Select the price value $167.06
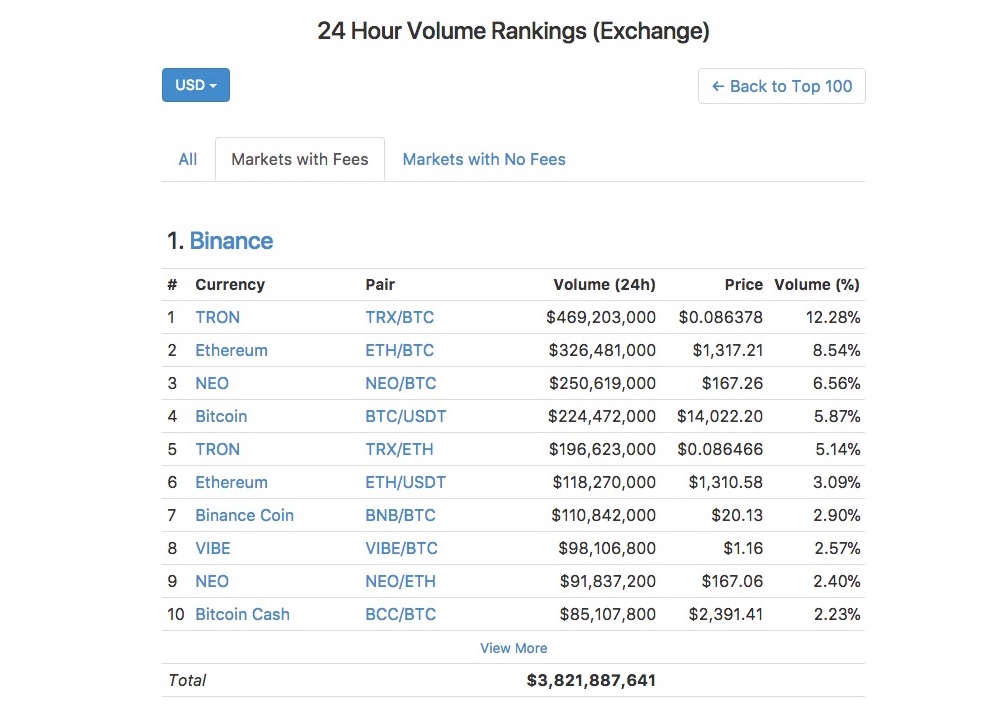Viewport: 1000px width, 723px height. click(x=732, y=581)
